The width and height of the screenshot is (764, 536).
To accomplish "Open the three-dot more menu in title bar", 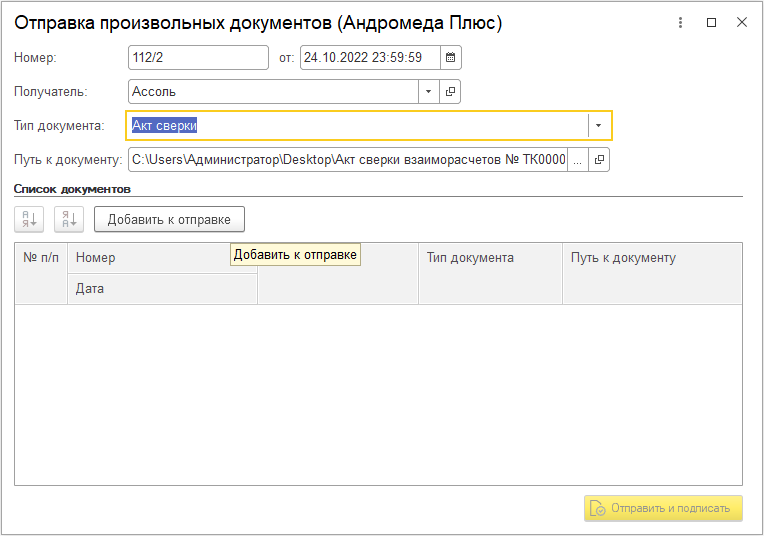I will pos(680,22).
